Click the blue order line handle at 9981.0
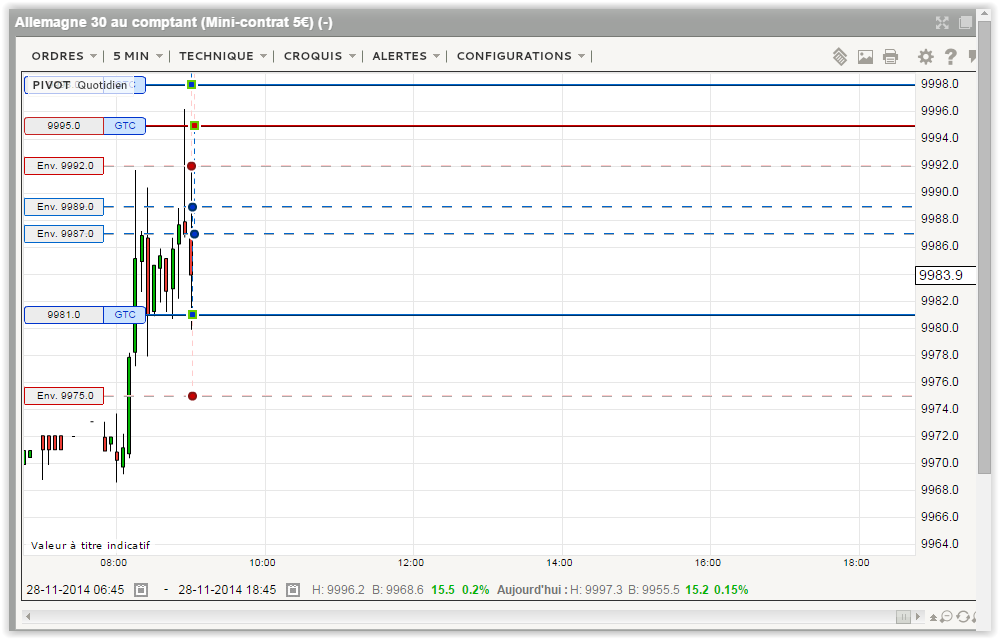The image size is (999, 639). pos(192,315)
